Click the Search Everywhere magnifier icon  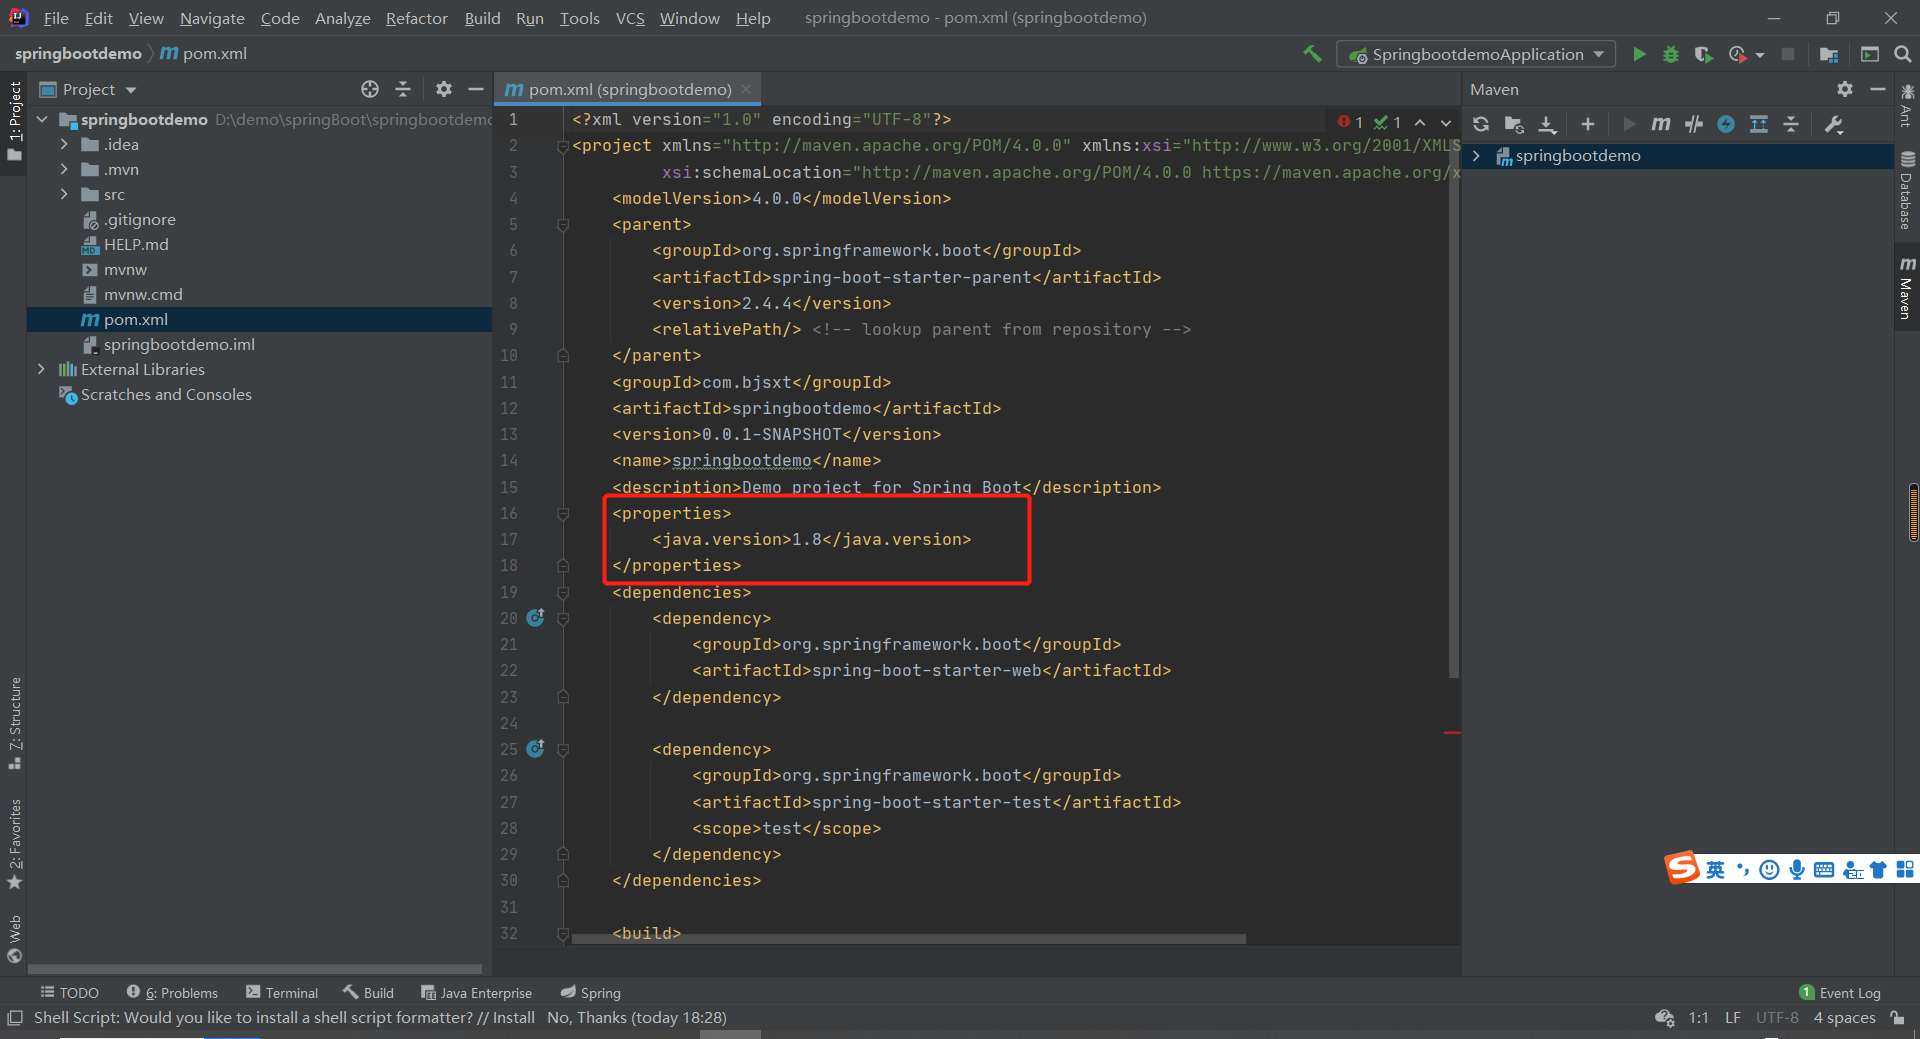point(1903,54)
